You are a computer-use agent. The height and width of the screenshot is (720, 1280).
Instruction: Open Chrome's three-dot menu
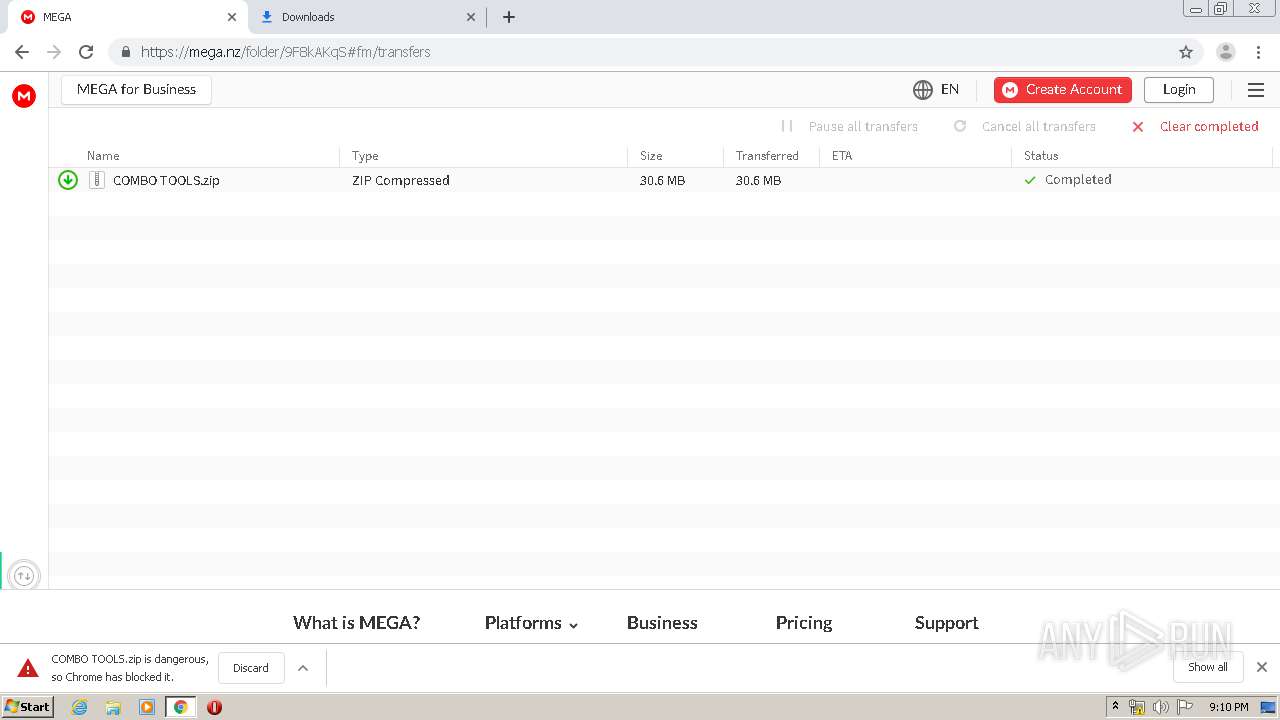pyautogui.click(x=1258, y=52)
